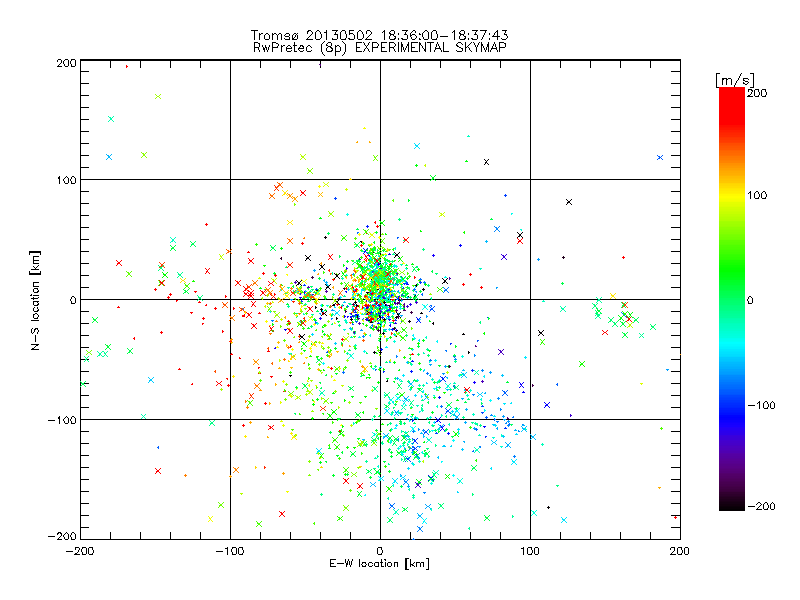Click the "[m/s]" colorbar unit label
Screen dimensions: 800x600
[735, 80]
